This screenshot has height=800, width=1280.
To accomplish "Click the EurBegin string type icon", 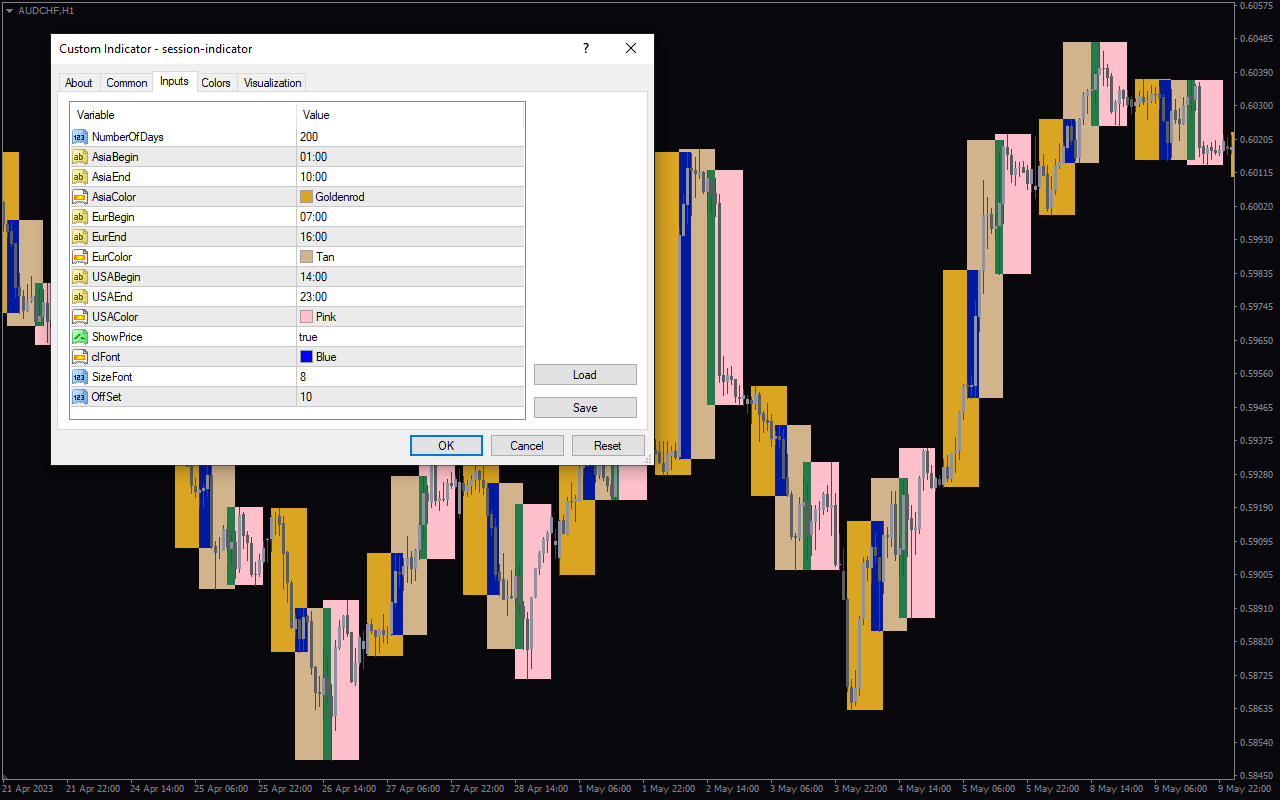I will (x=79, y=217).
